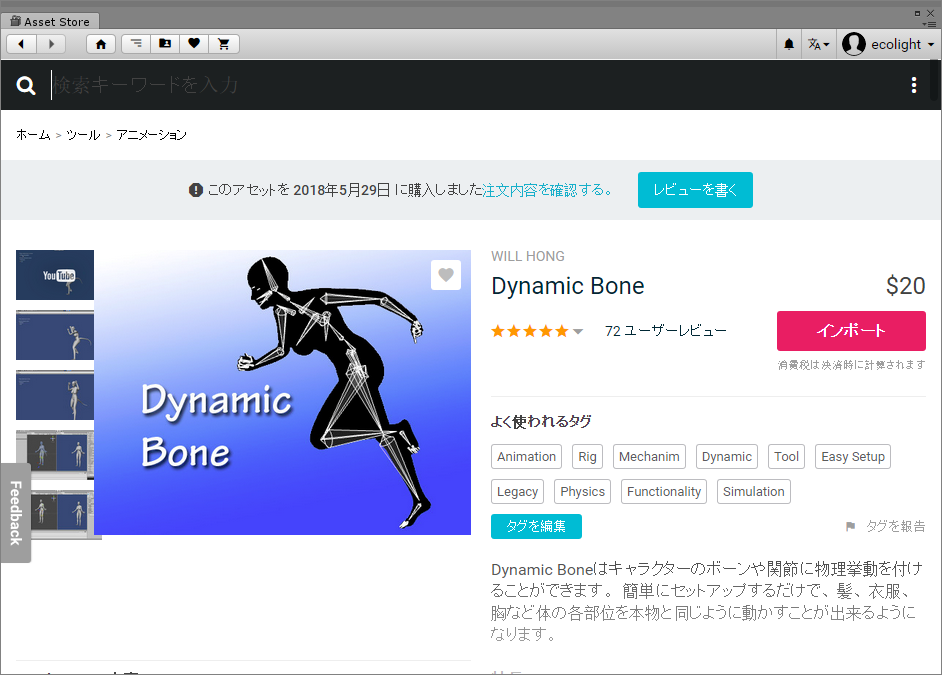This screenshot has height=675, width=942.
Task: Click the タグを報告 flag link
Action: coord(885,526)
